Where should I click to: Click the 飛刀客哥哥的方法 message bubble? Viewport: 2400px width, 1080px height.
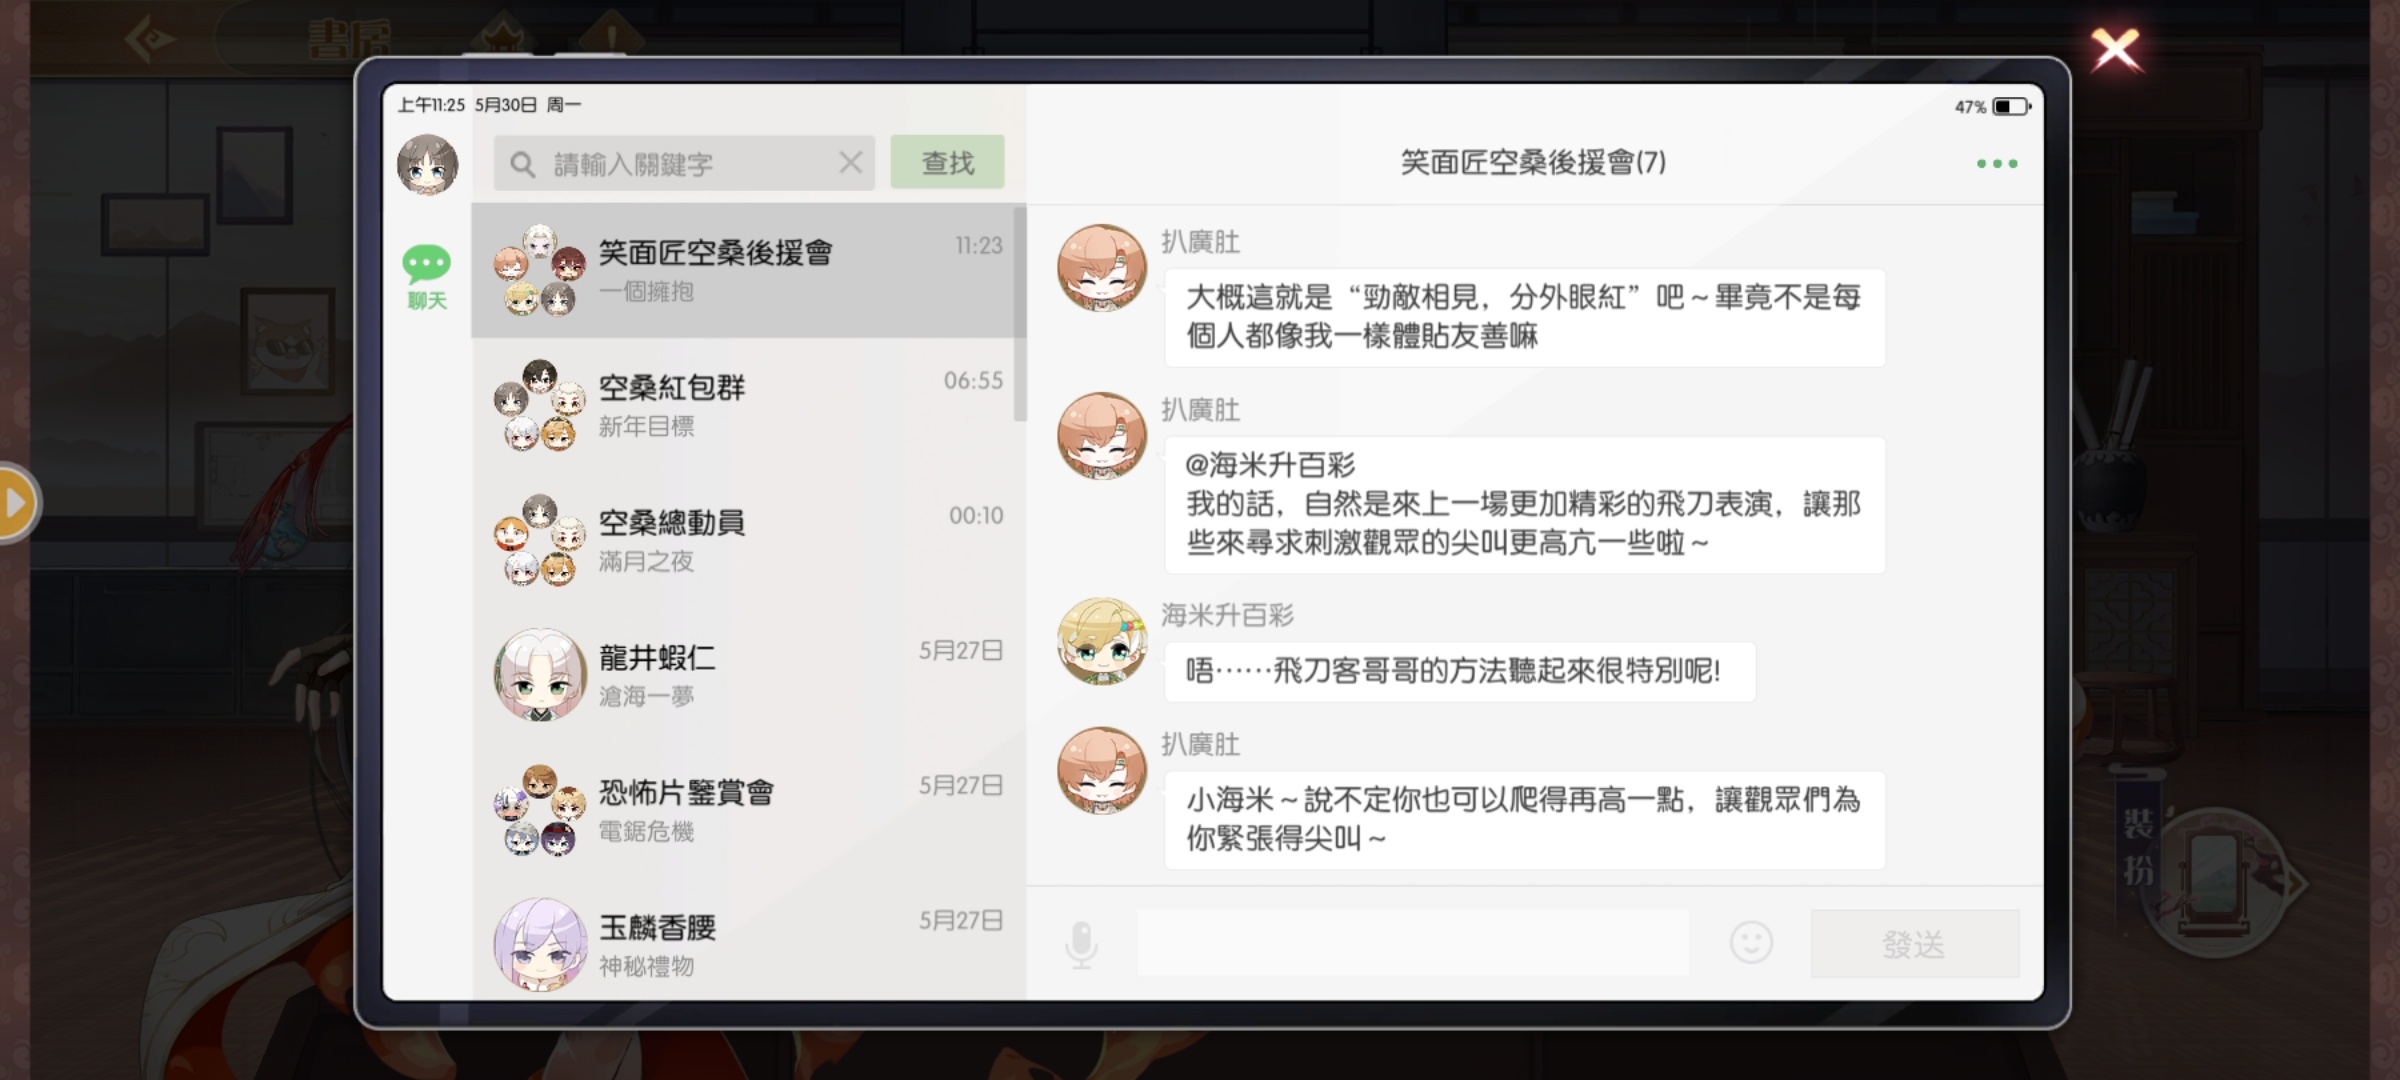pos(1460,671)
